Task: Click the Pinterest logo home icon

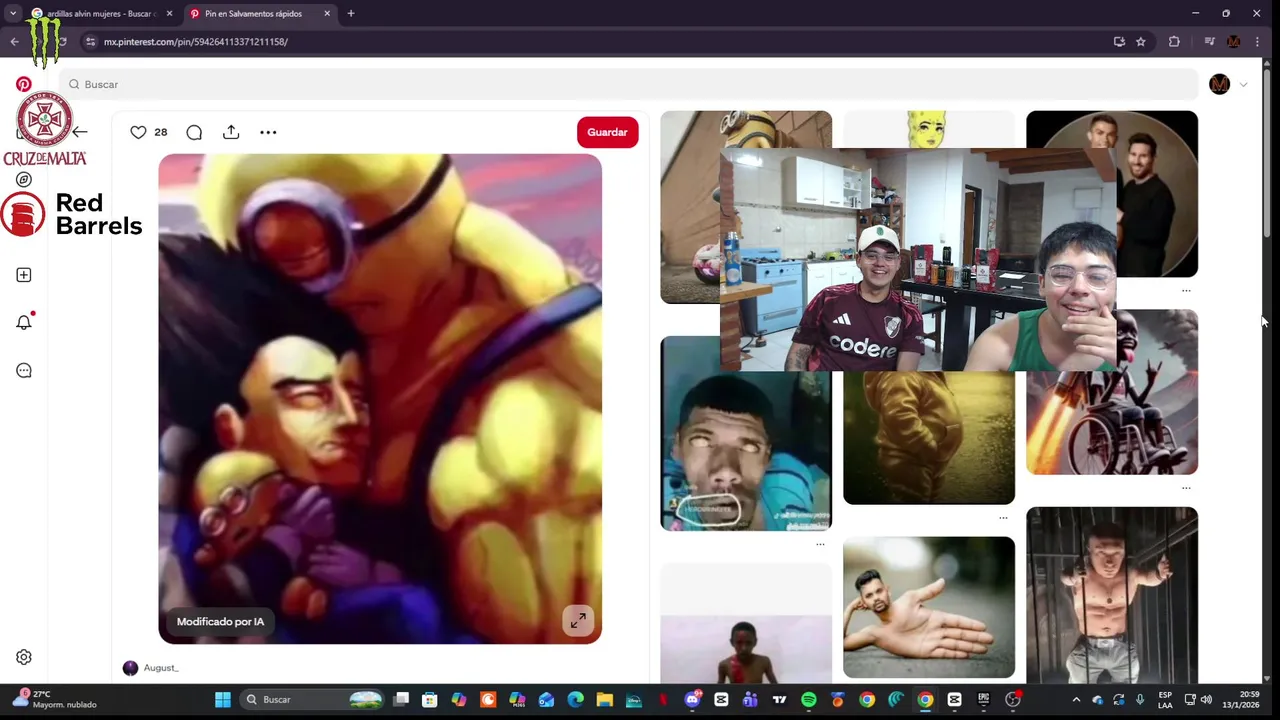Action: [23, 84]
